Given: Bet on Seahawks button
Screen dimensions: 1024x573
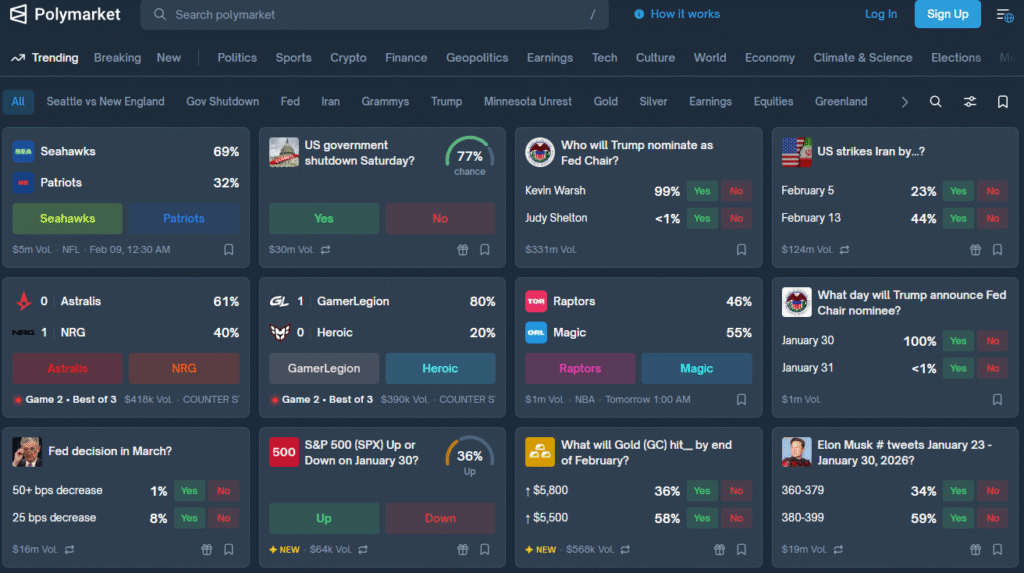Looking at the screenshot, I should [x=67, y=219].
